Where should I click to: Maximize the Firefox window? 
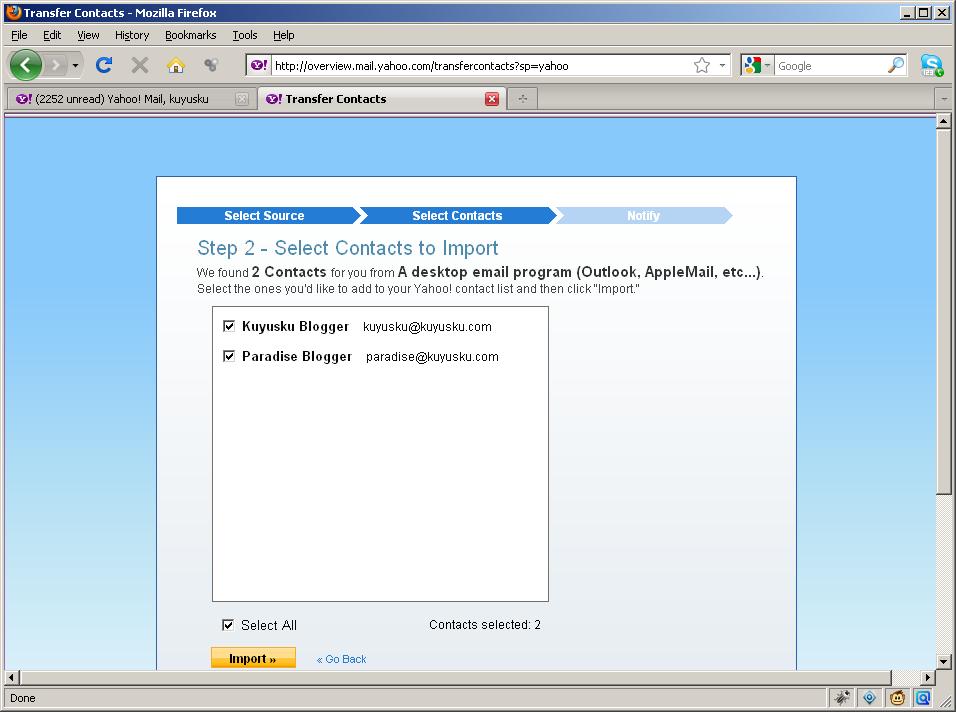click(x=924, y=12)
